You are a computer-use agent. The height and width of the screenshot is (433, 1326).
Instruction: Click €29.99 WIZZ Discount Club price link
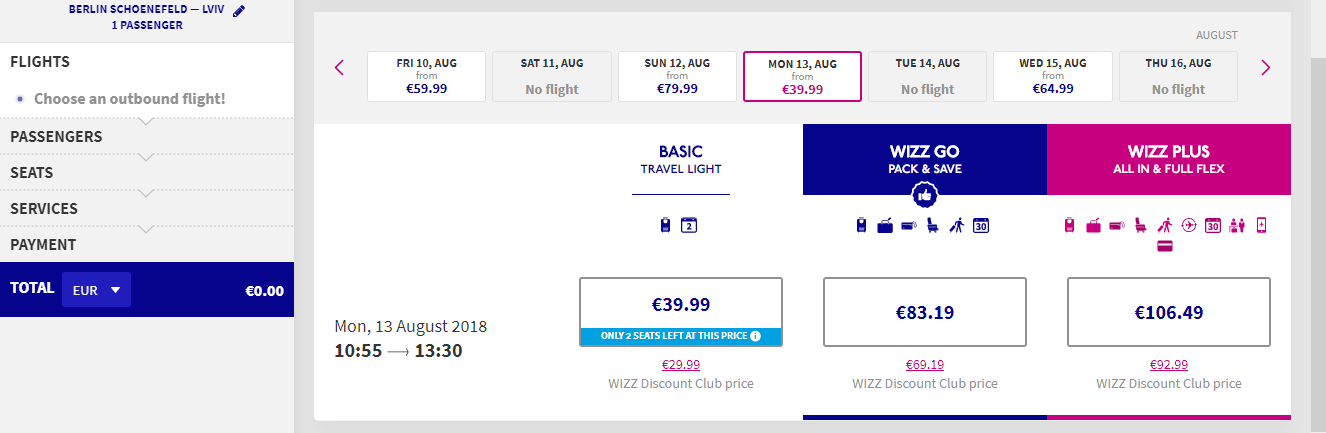click(680, 365)
